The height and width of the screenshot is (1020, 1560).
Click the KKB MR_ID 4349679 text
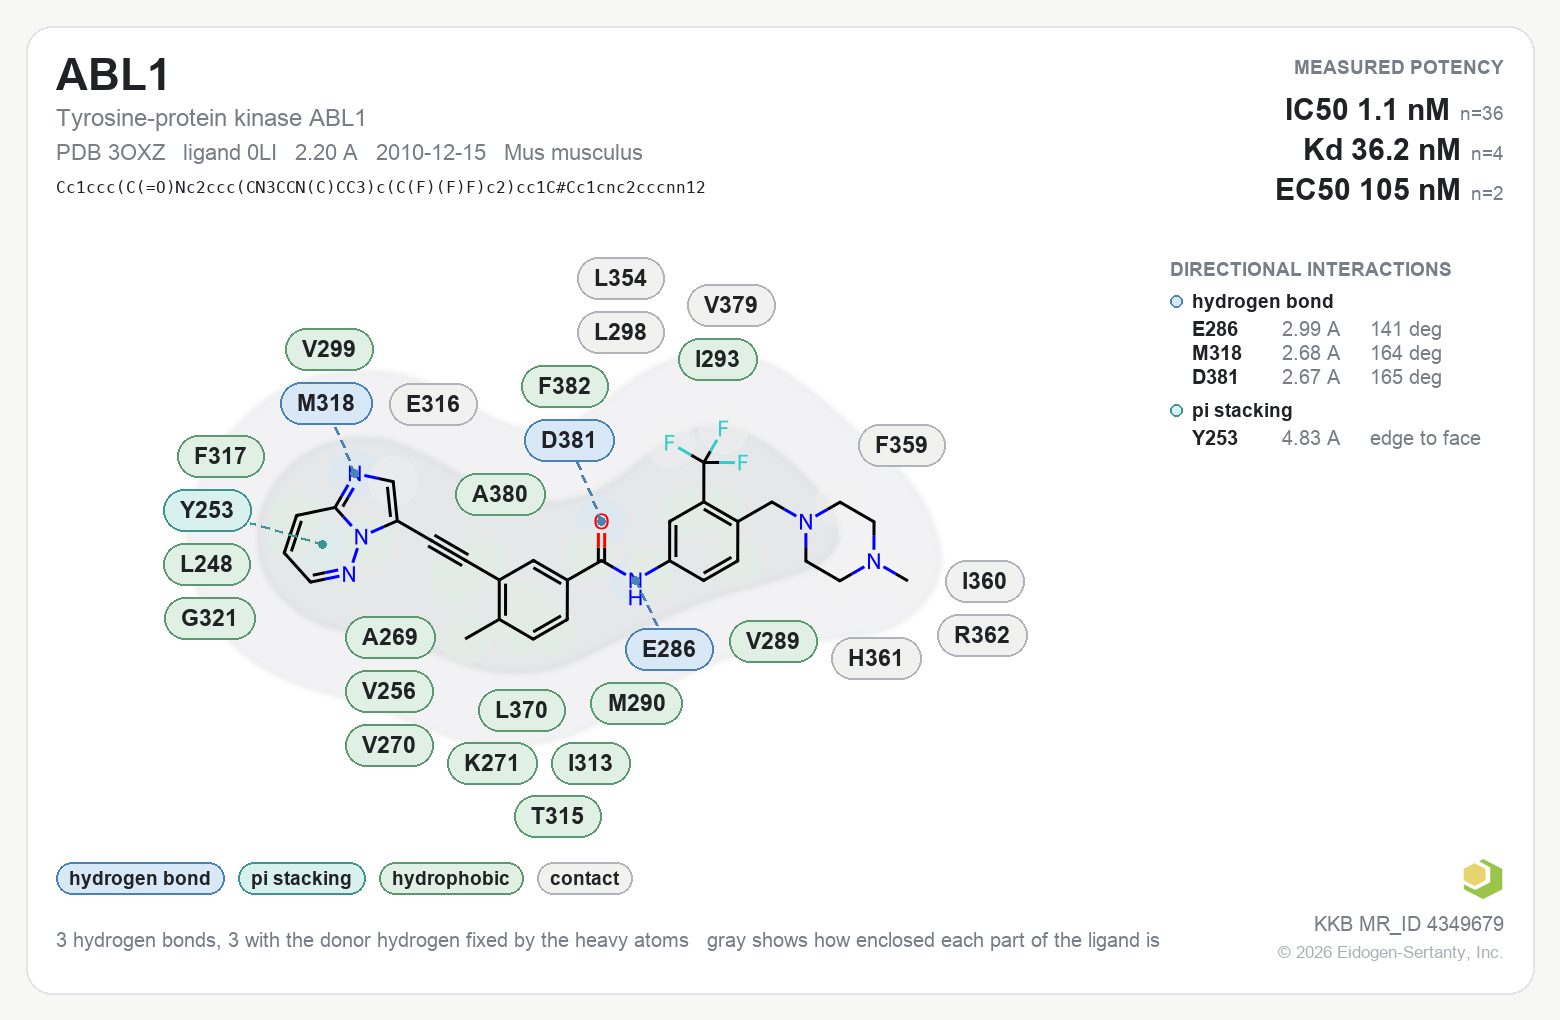click(1409, 924)
